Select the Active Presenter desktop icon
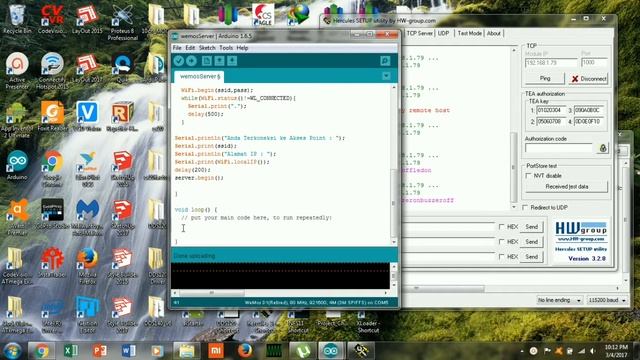Image resolution: width=640 pixels, height=360 pixels. [17, 70]
